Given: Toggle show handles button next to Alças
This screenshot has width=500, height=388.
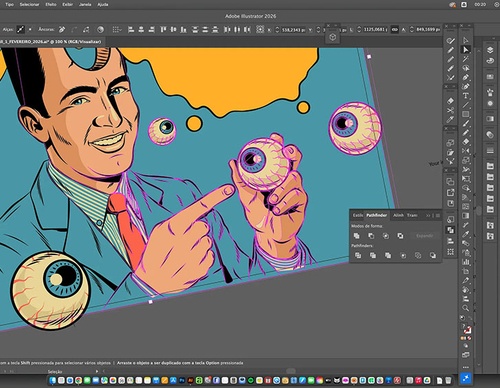Looking at the screenshot, I should (21, 29).
